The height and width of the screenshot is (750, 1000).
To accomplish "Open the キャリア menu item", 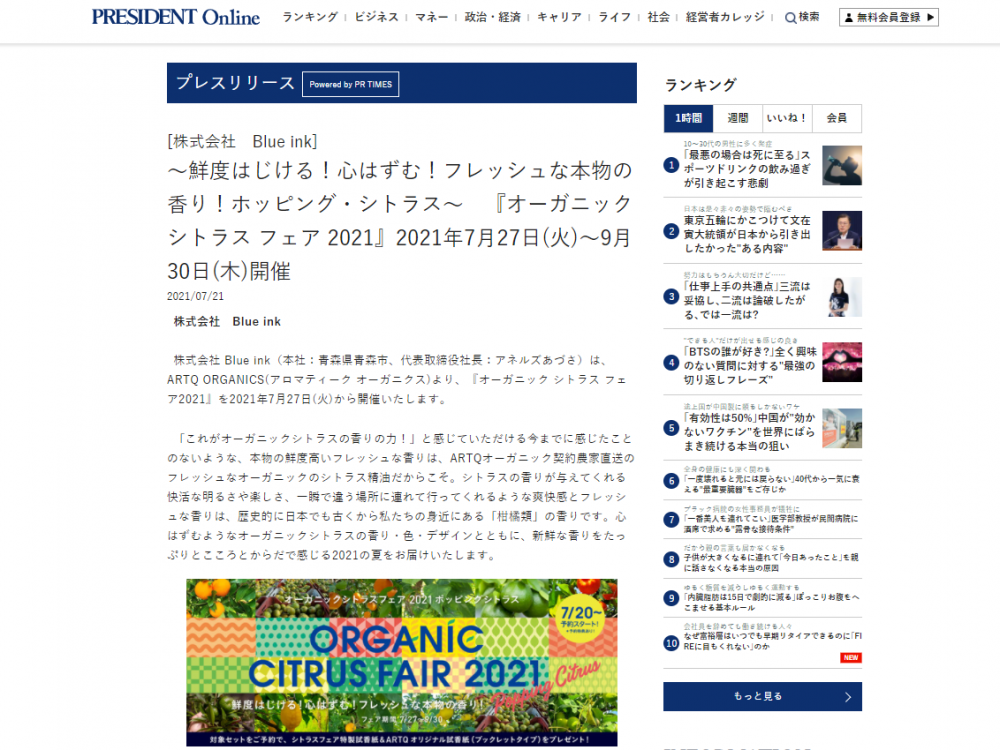I will point(559,17).
